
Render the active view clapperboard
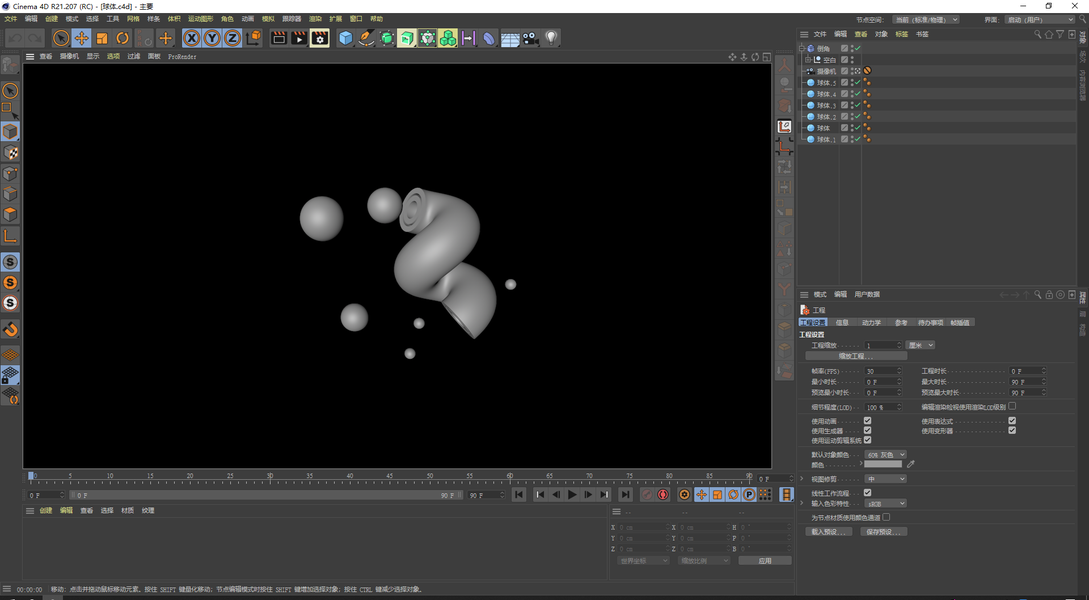click(279, 38)
